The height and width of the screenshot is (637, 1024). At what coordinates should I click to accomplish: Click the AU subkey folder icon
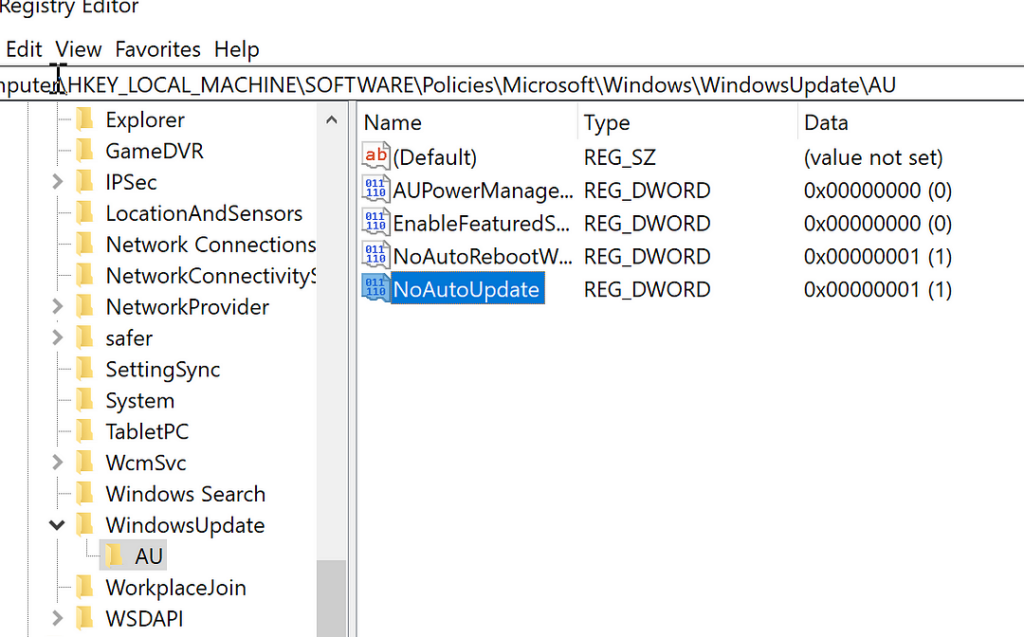[x=115, y=556]
